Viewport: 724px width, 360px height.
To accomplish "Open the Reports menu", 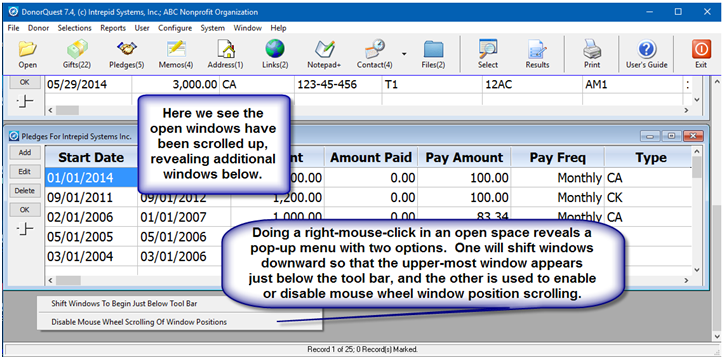I will 113,28.
